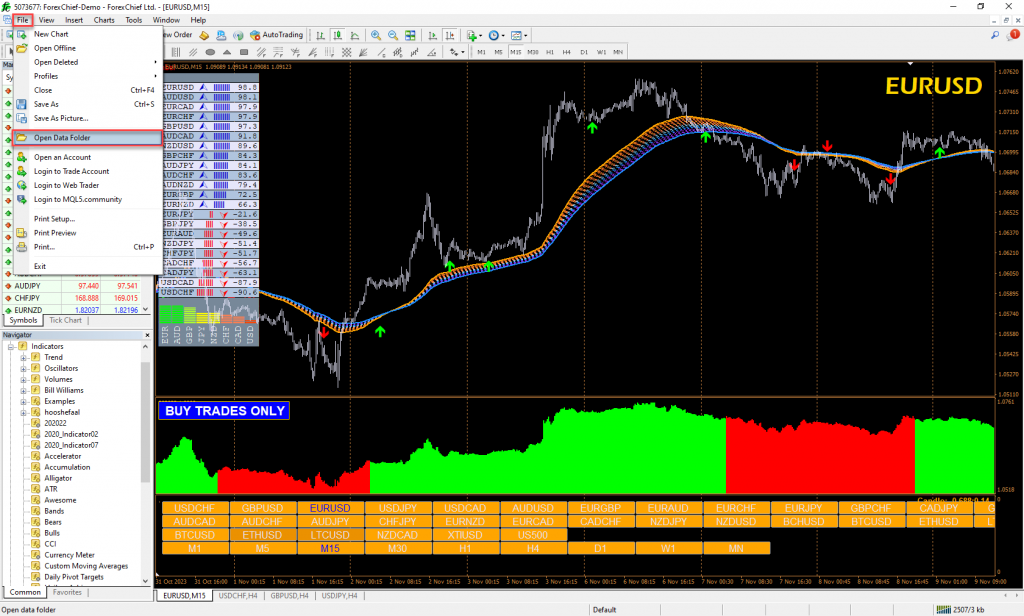Click the orange D1 button on chart
Image resolution: width=1024 pixels, height=616 pixels.
point(601,549)
